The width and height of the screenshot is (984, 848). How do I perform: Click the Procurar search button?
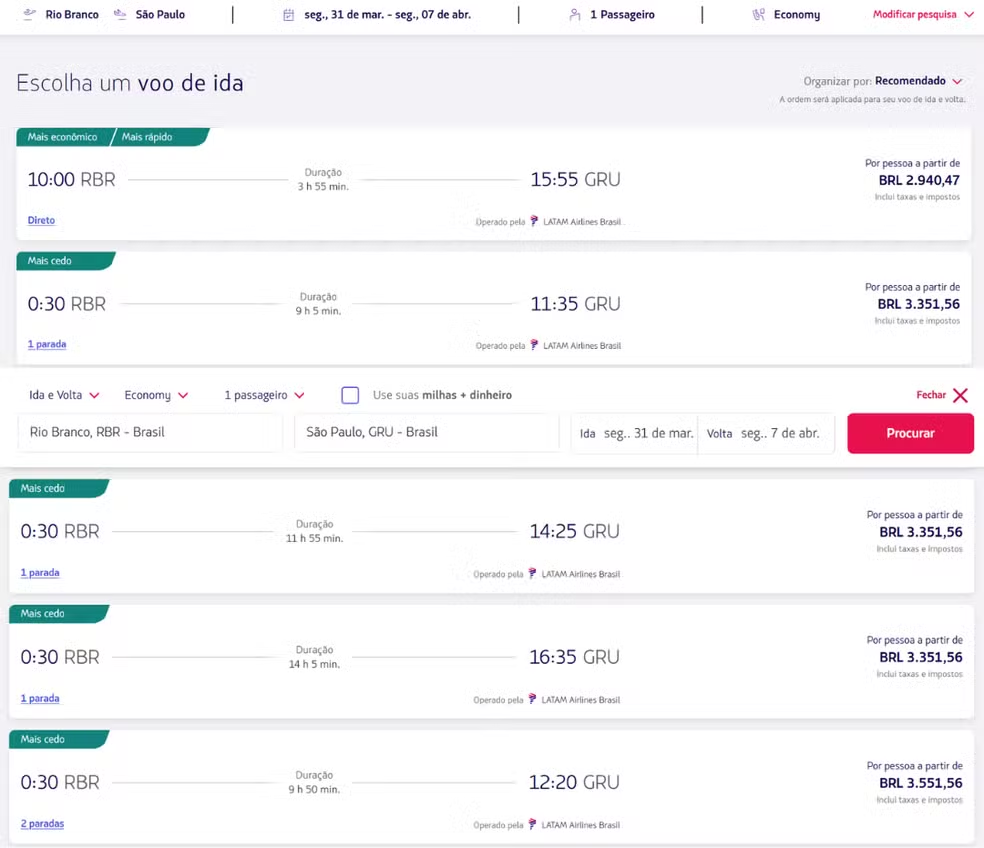click(x=910, y=433)
